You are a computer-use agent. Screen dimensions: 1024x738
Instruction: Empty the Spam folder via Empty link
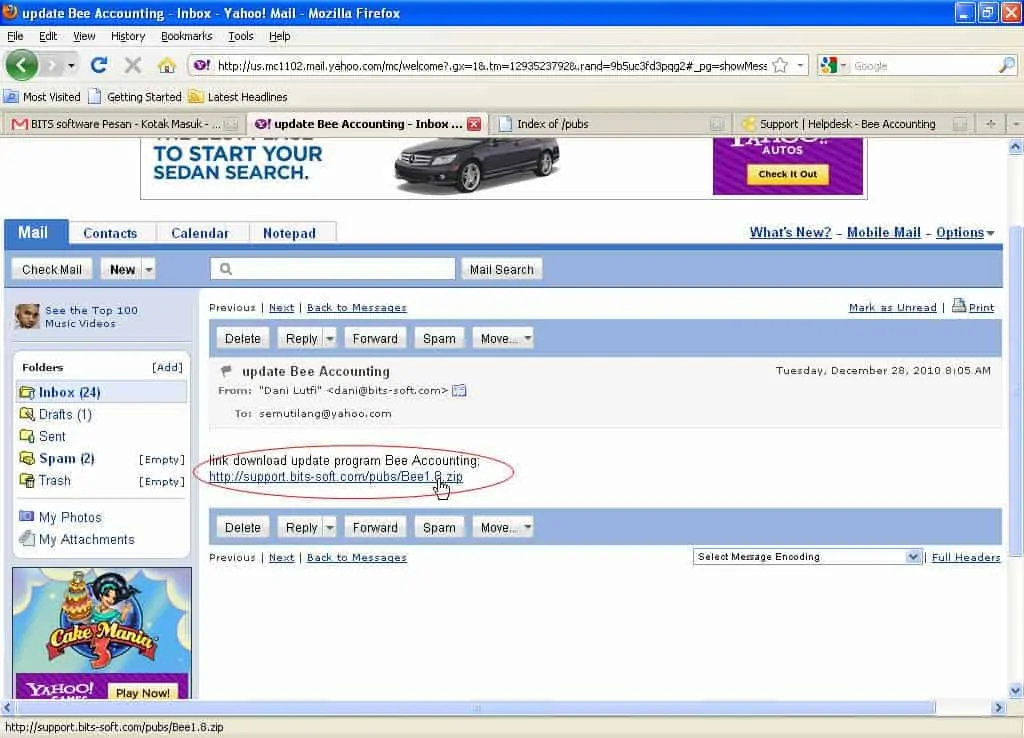[x=161, y=459]
